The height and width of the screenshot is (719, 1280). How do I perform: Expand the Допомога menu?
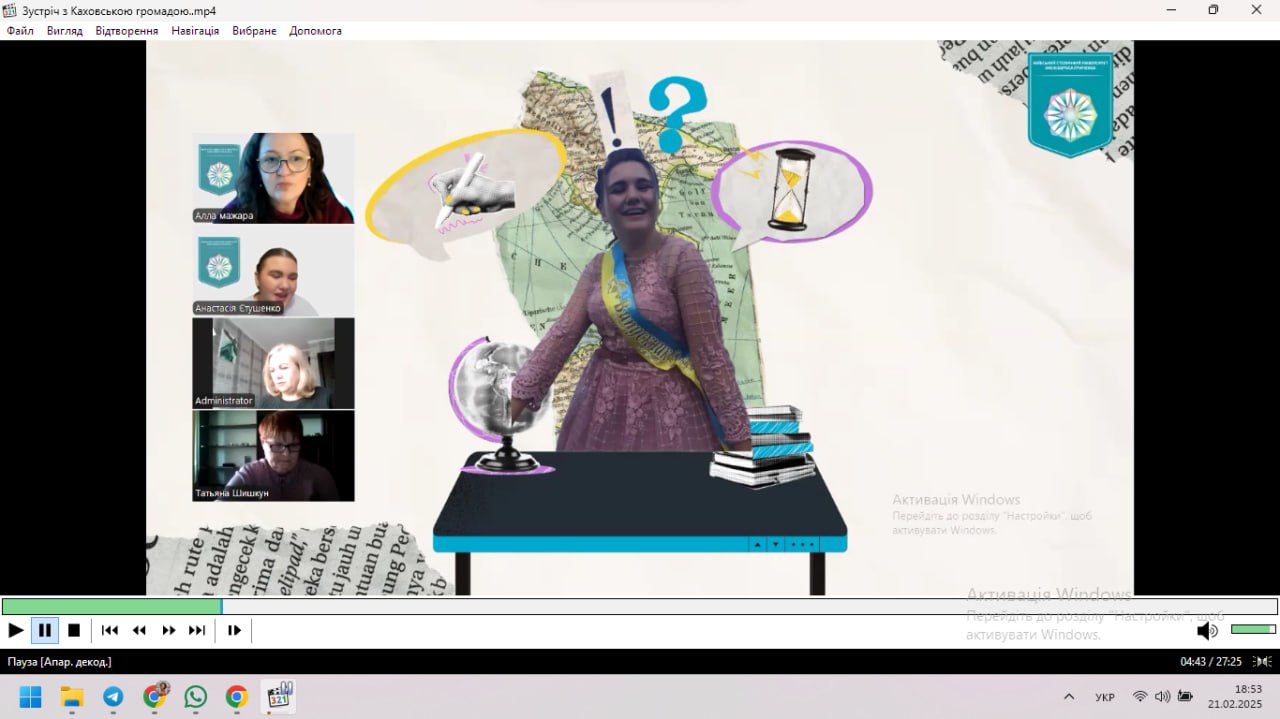point(315,31)
